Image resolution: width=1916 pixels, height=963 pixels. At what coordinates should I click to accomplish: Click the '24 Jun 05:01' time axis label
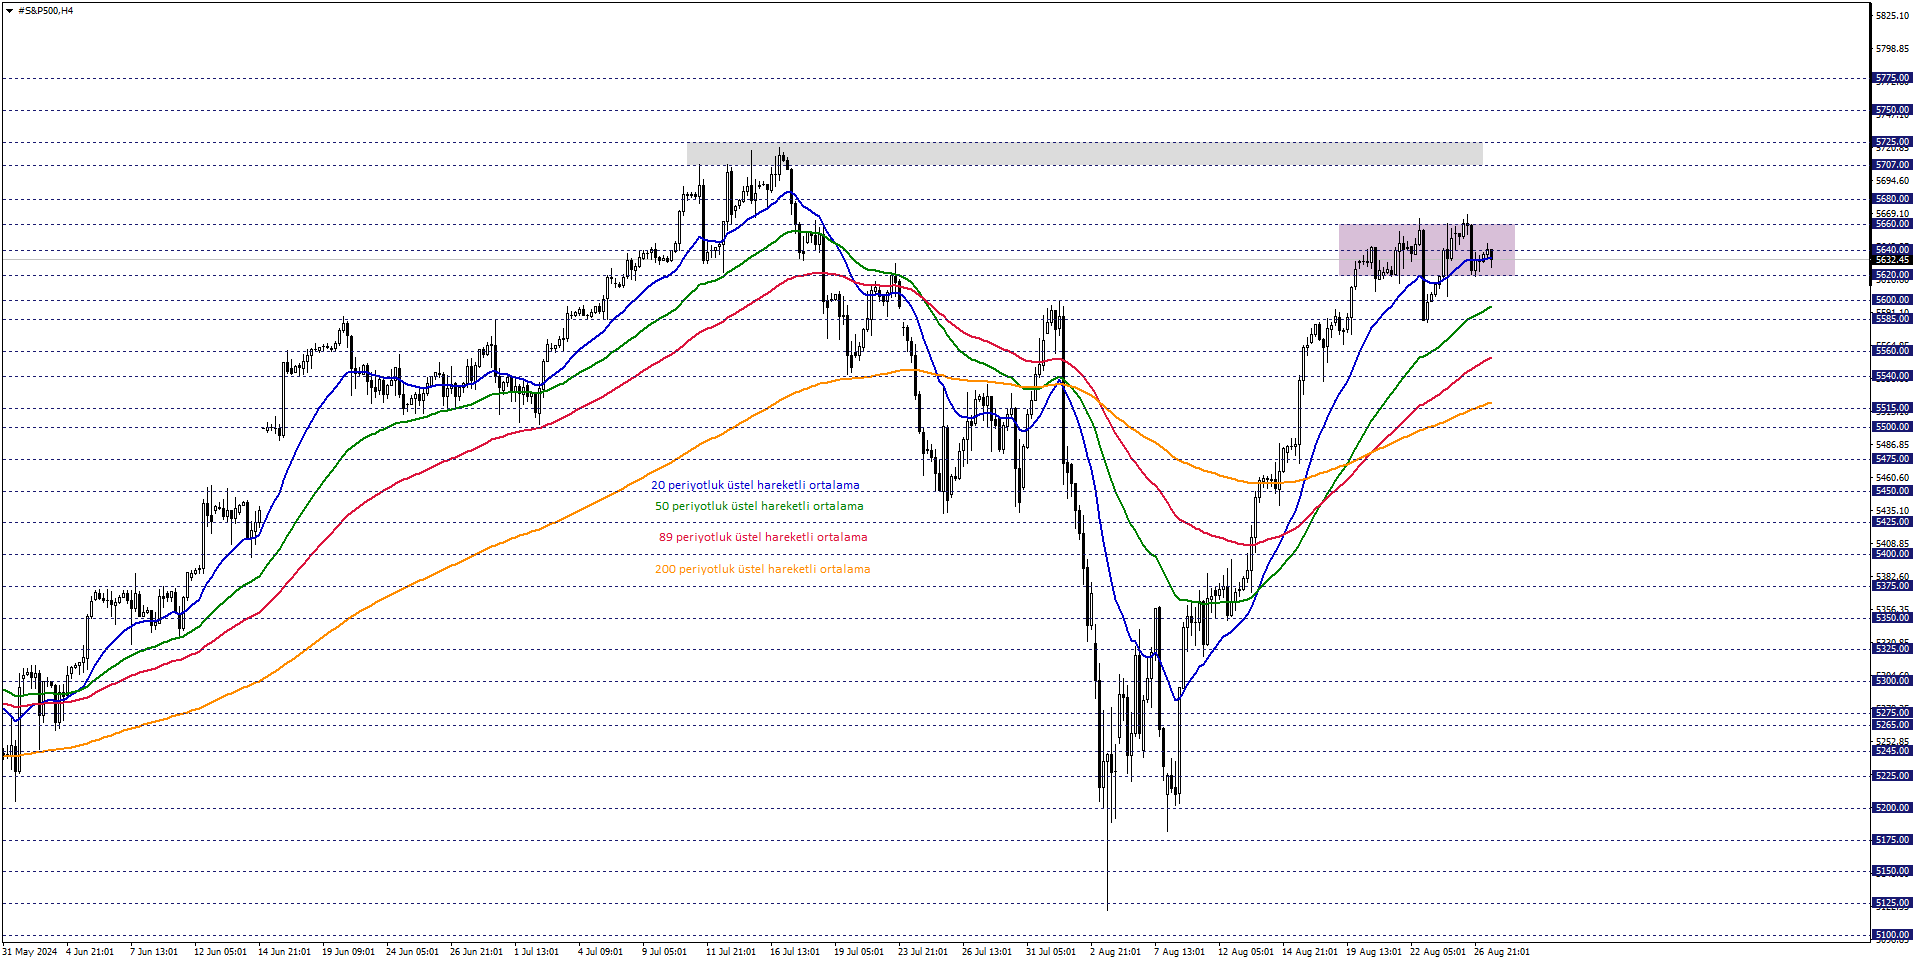[x=412, y=952]
